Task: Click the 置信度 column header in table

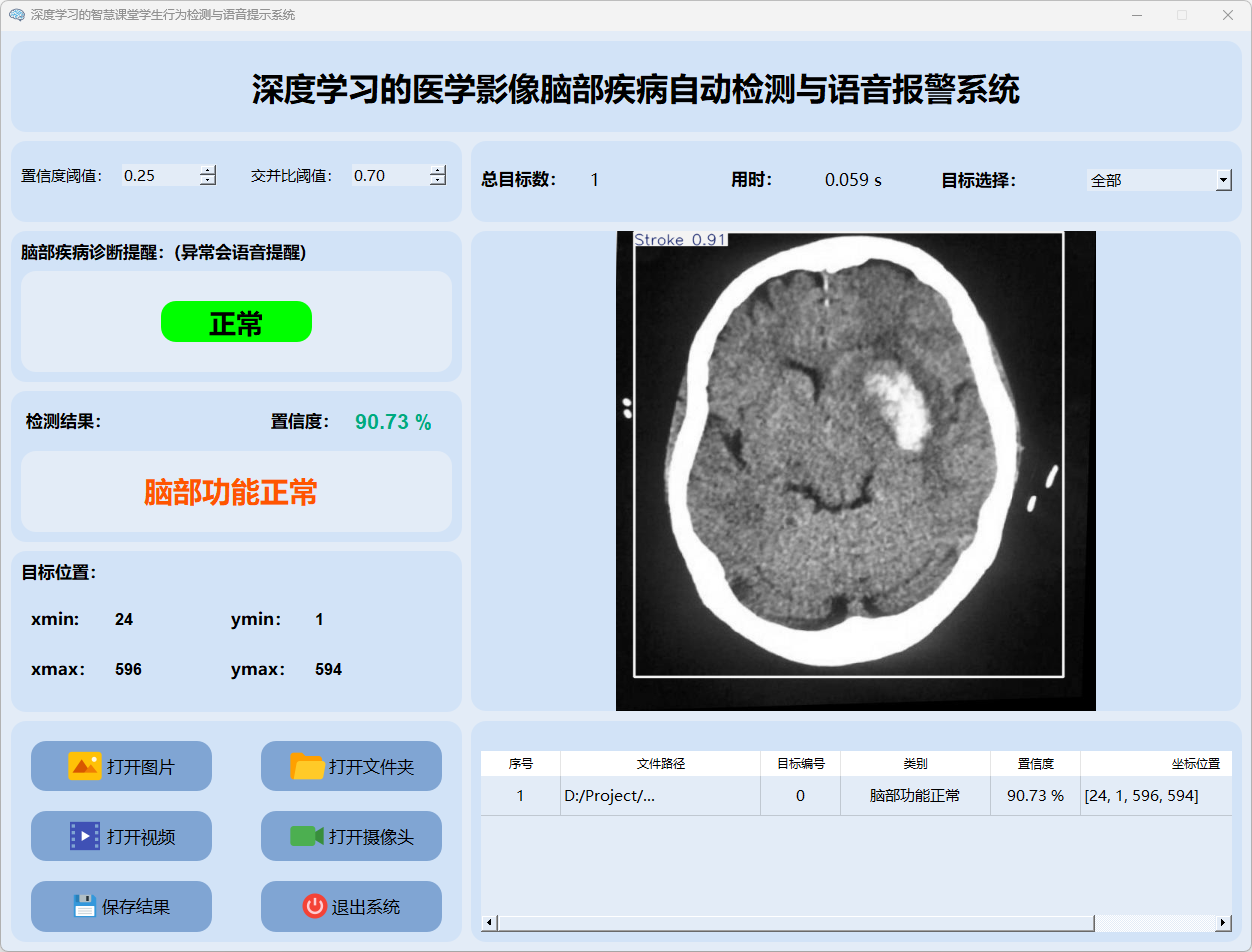Action: click(x=1036, y=763)
